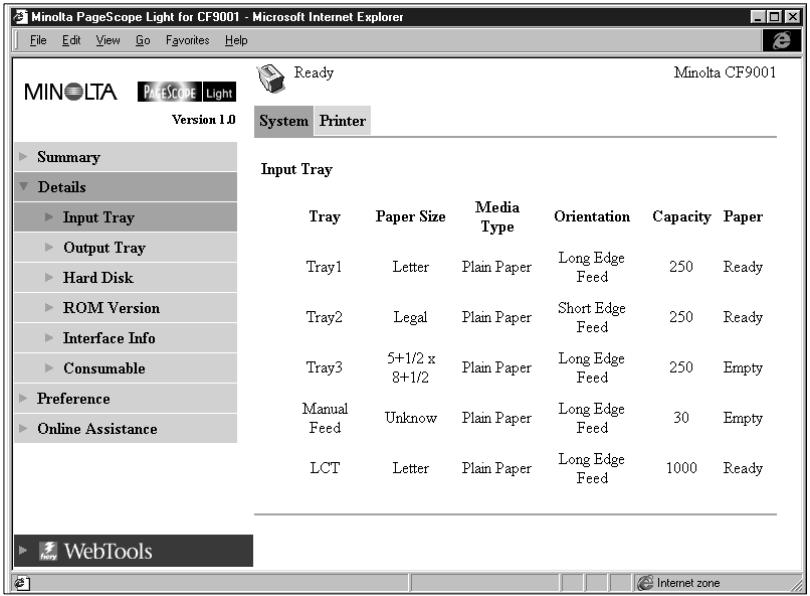Expand the Summary arrow

click(23, 156)
